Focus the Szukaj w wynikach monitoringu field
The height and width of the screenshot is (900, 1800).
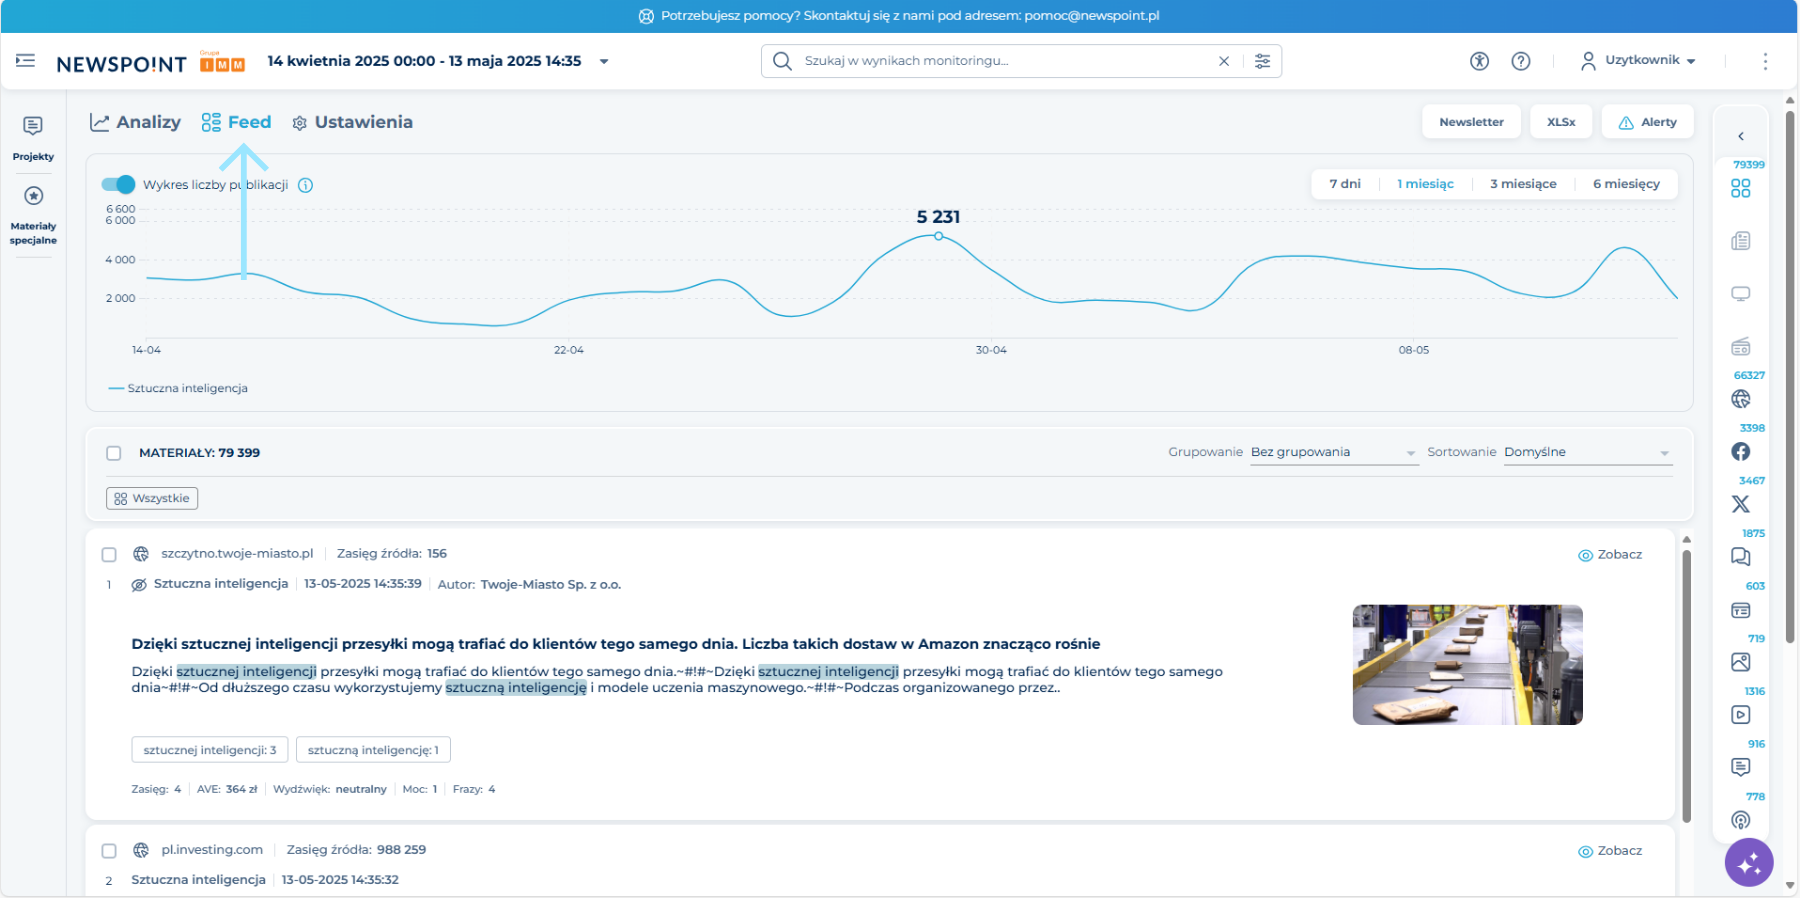[x=1005, y=61]
